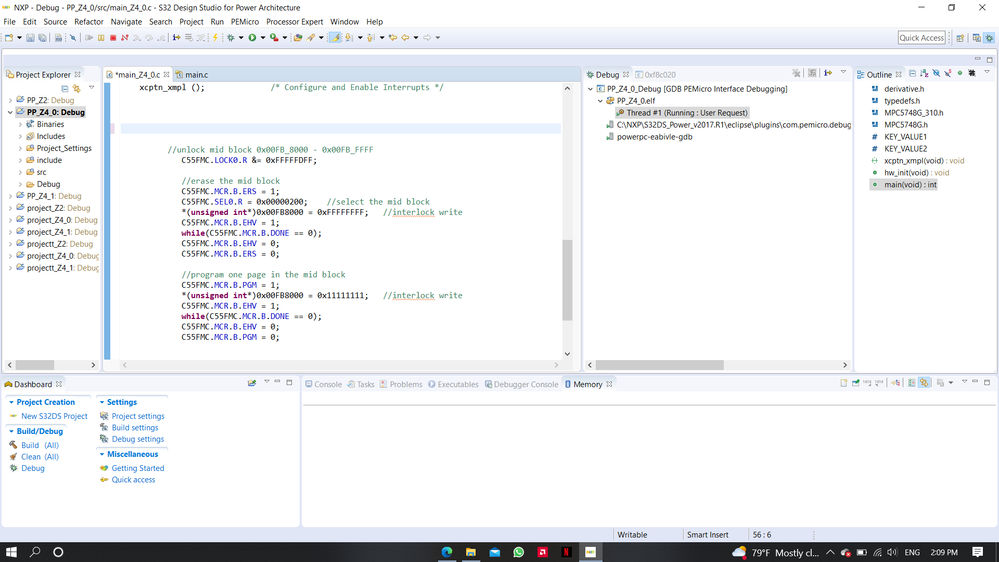Click Debug settings link in Dashboard
This screenshot has width=999, height=562.
point(138,439)
